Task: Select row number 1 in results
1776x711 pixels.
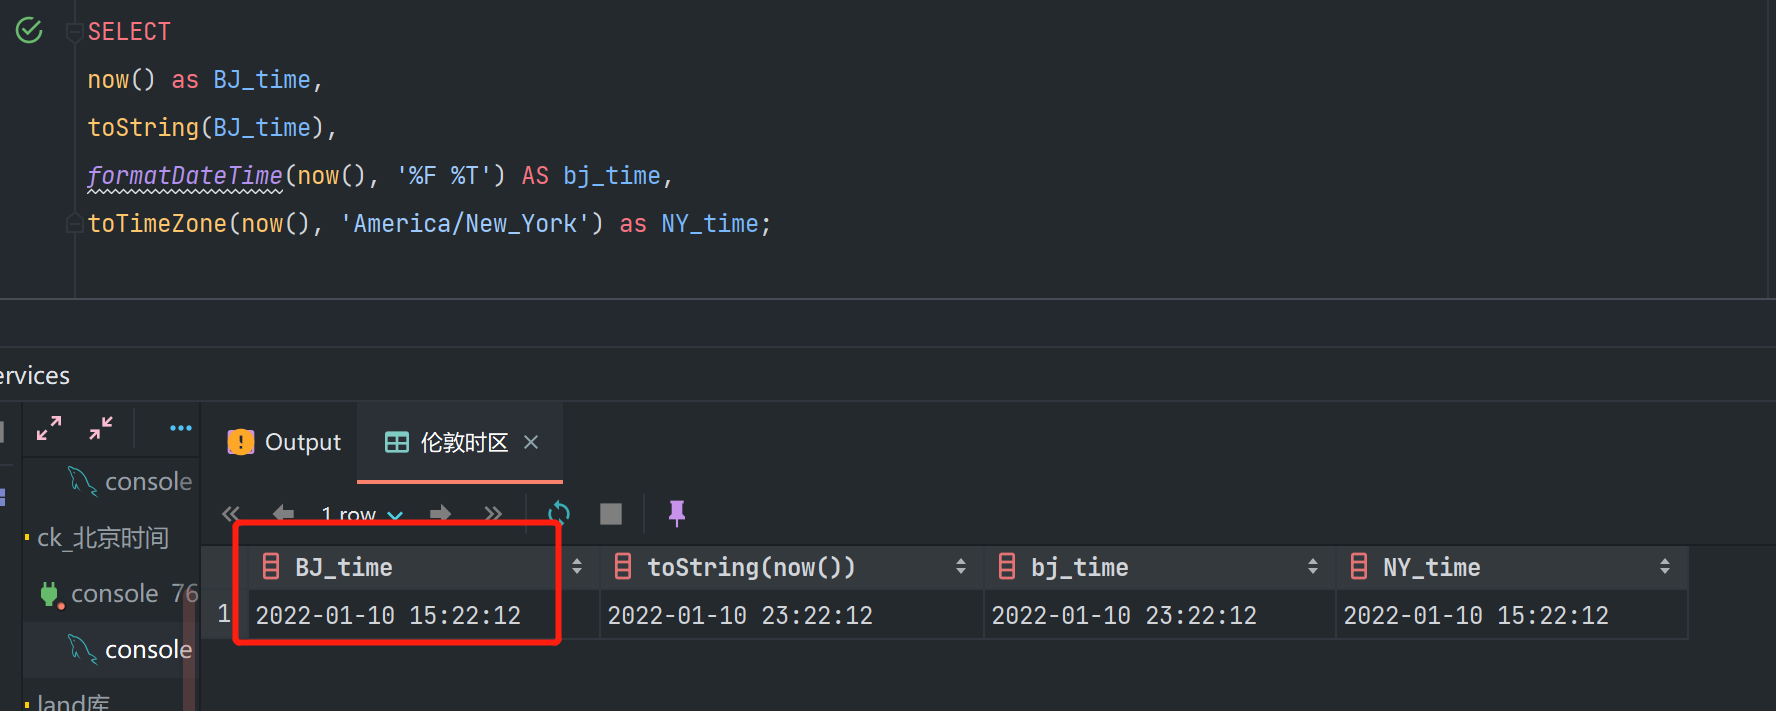Action: 224,614
